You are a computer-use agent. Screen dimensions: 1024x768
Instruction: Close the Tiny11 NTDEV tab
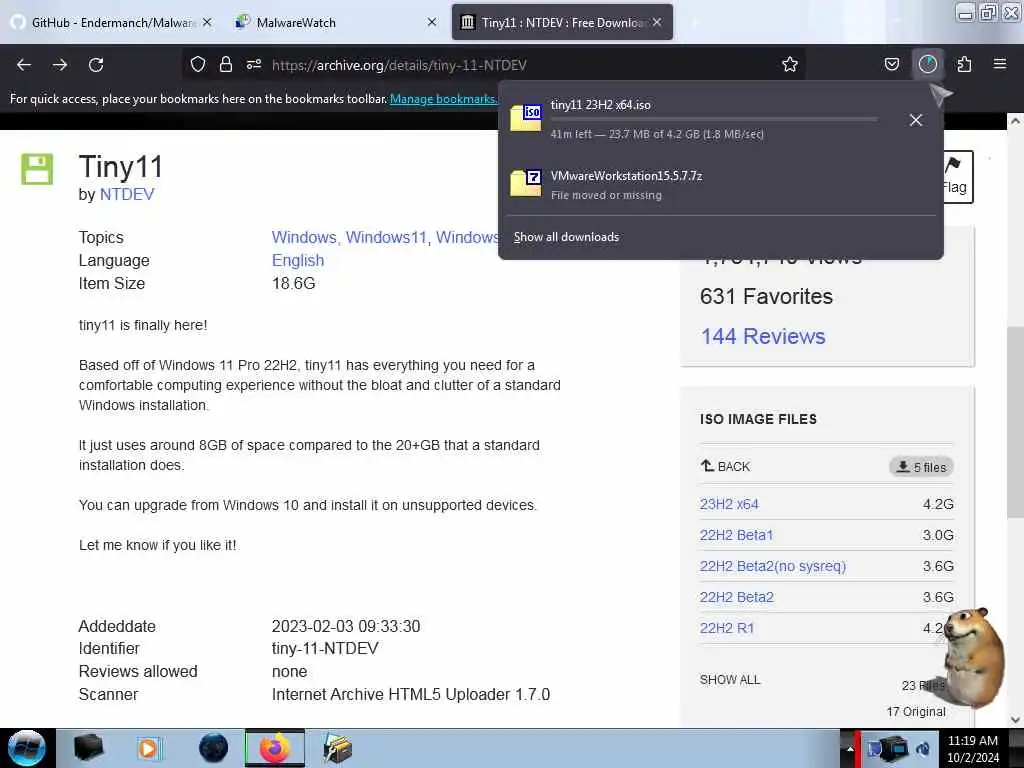point(657,22)
